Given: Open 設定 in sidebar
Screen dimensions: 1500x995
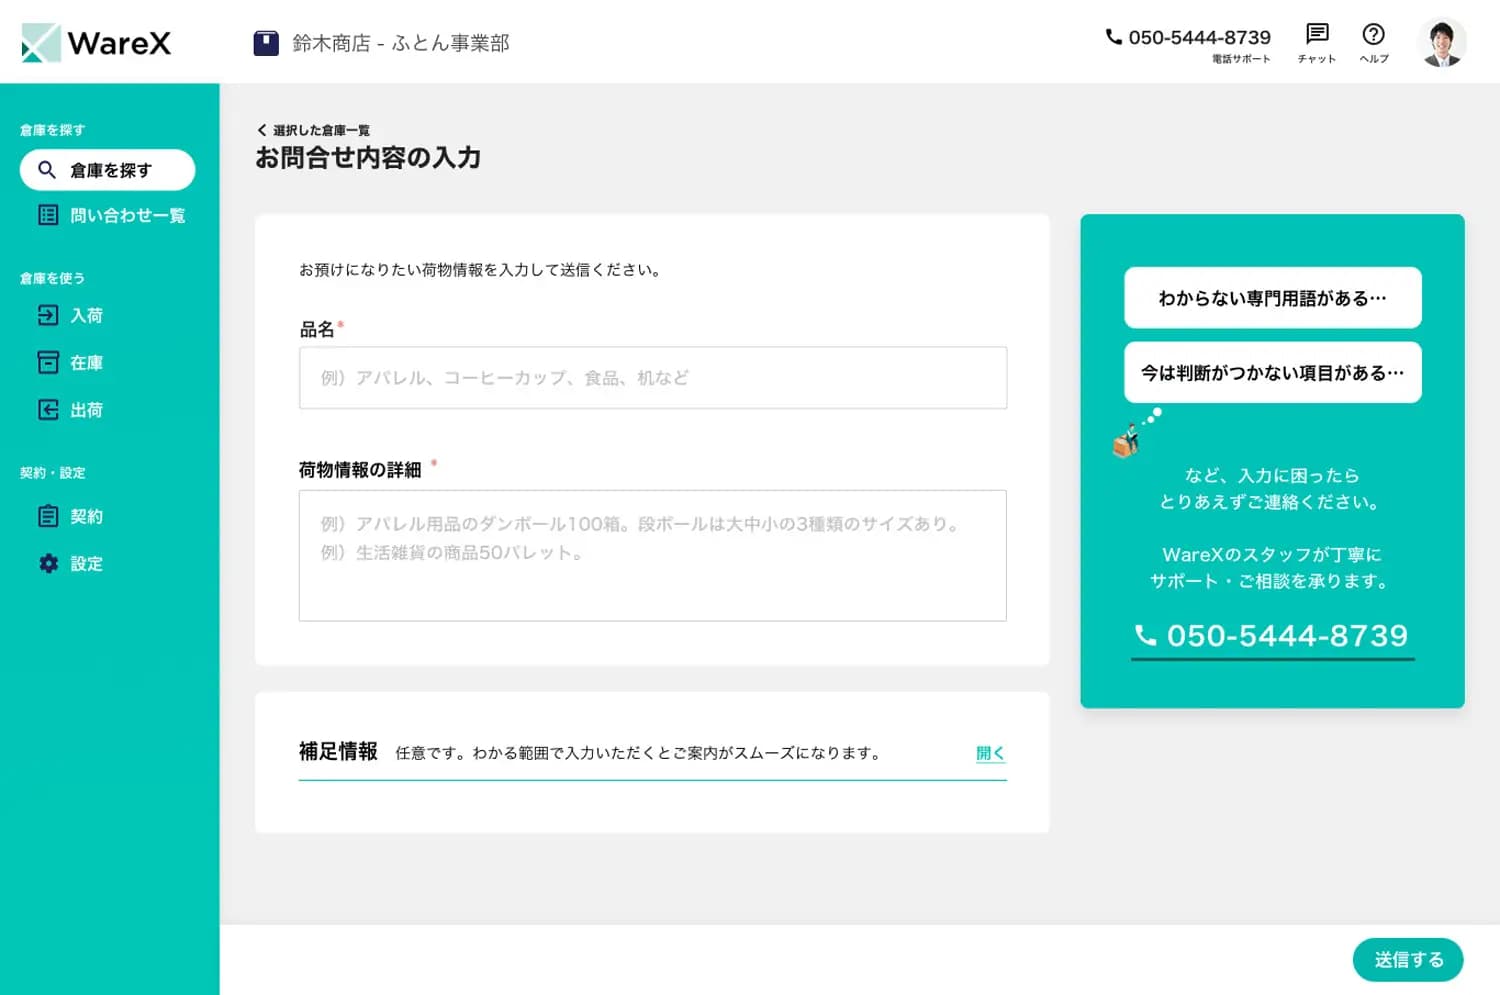Looking at the screenshot, I should point(70,563).
